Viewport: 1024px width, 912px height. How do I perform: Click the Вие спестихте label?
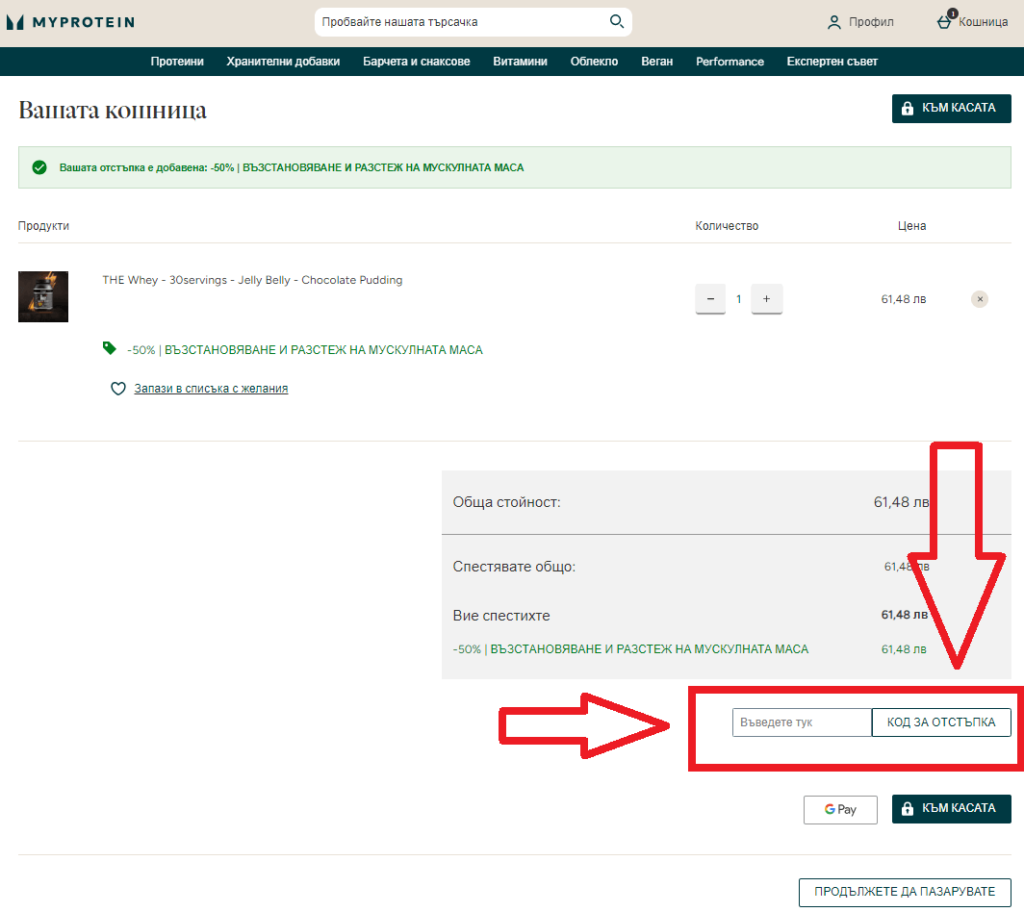[x=502, y=615]
